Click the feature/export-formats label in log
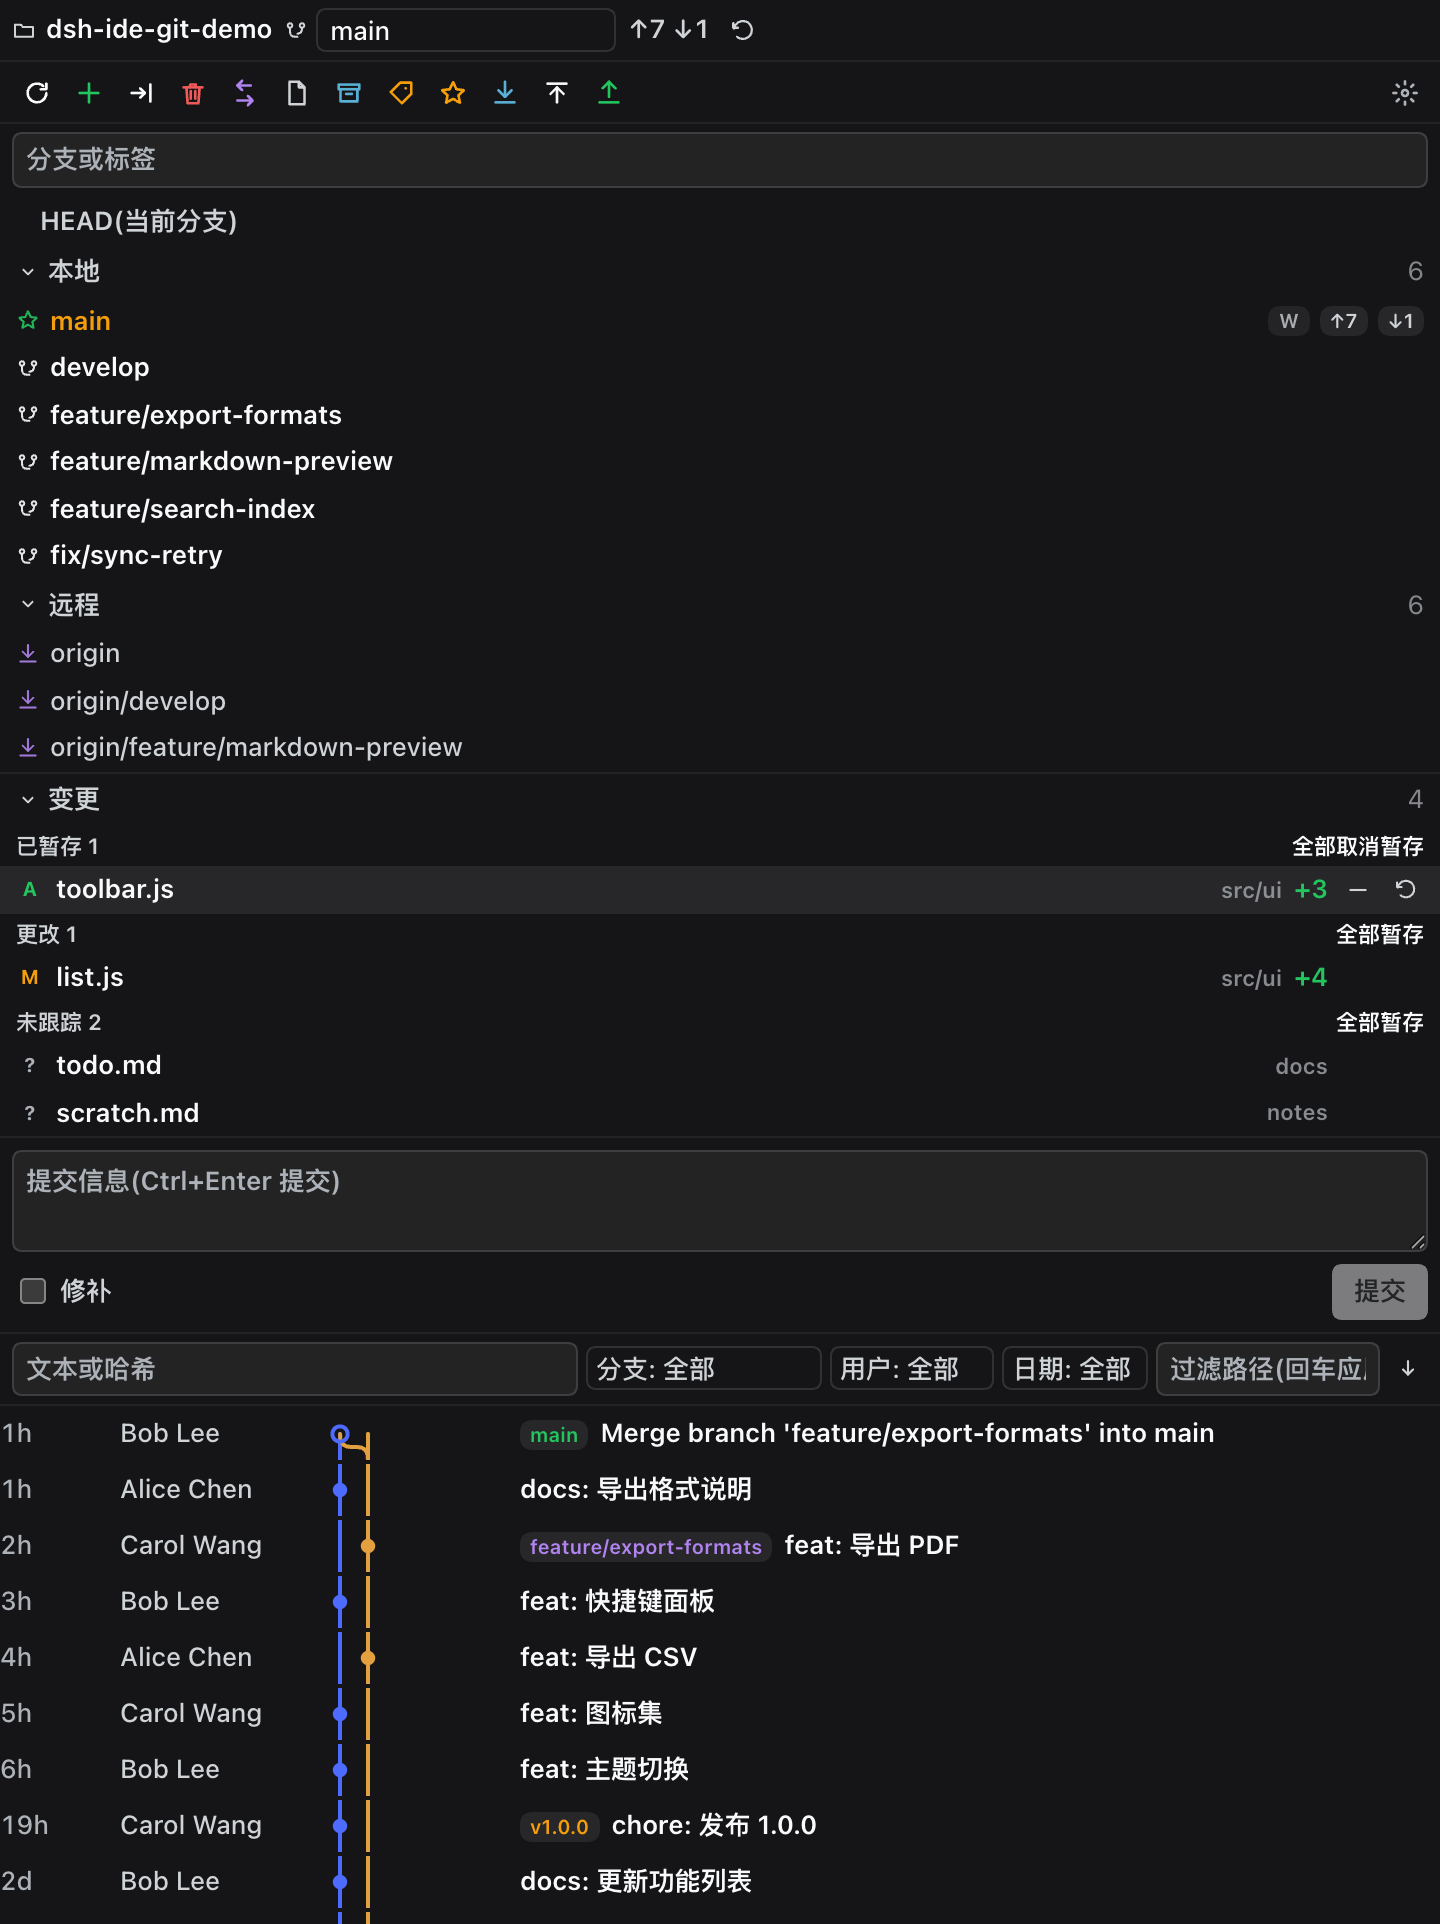The width and height of the screenshot is (1440, 1924). pyautogui.click(x=646, y=1546)
